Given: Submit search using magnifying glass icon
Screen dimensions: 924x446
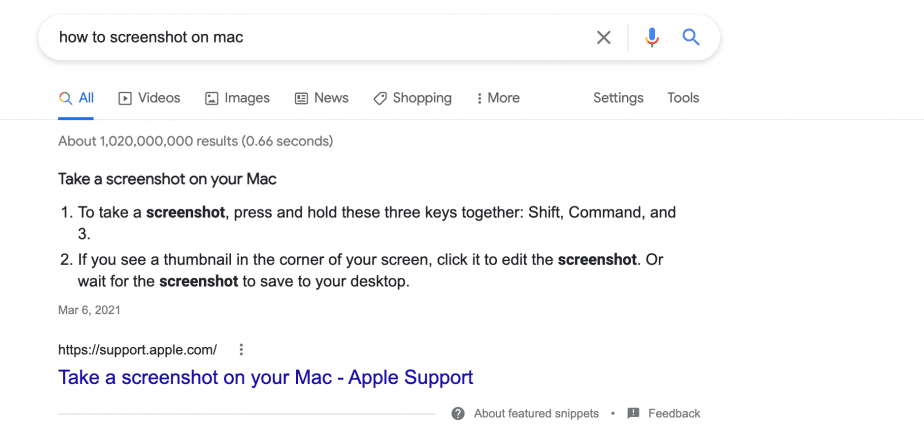Looking at the screenshot, I should coord(691,38).
